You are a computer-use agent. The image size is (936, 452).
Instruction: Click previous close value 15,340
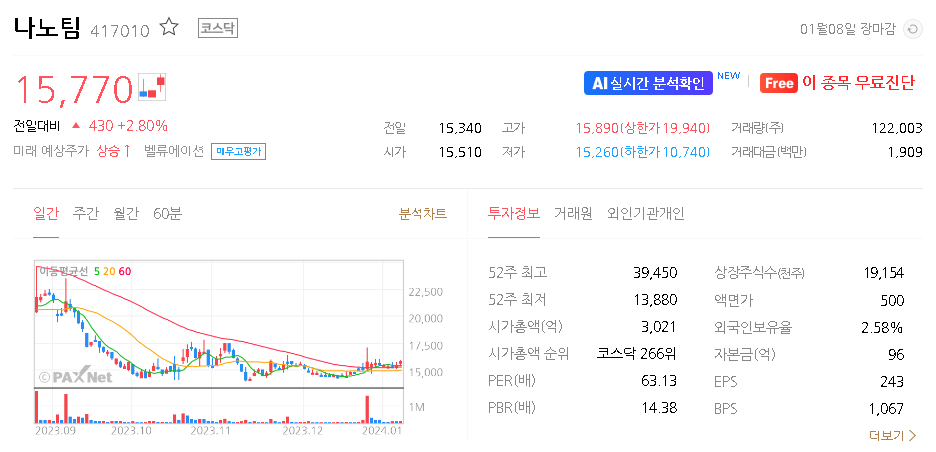(460, 128)
